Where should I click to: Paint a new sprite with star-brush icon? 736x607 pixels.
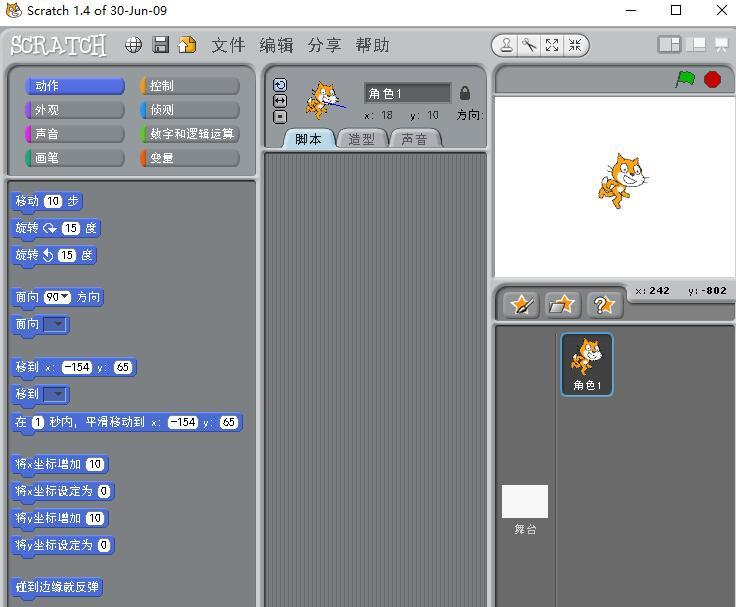pos(521,305)
